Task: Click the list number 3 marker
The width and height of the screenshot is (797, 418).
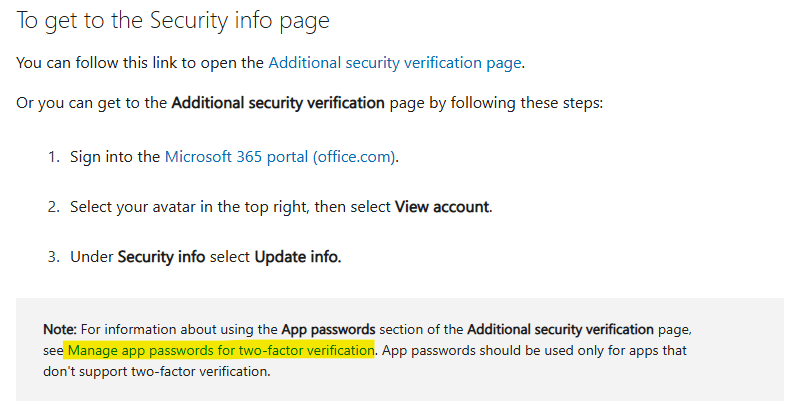Action: click(x=54, y=257)
